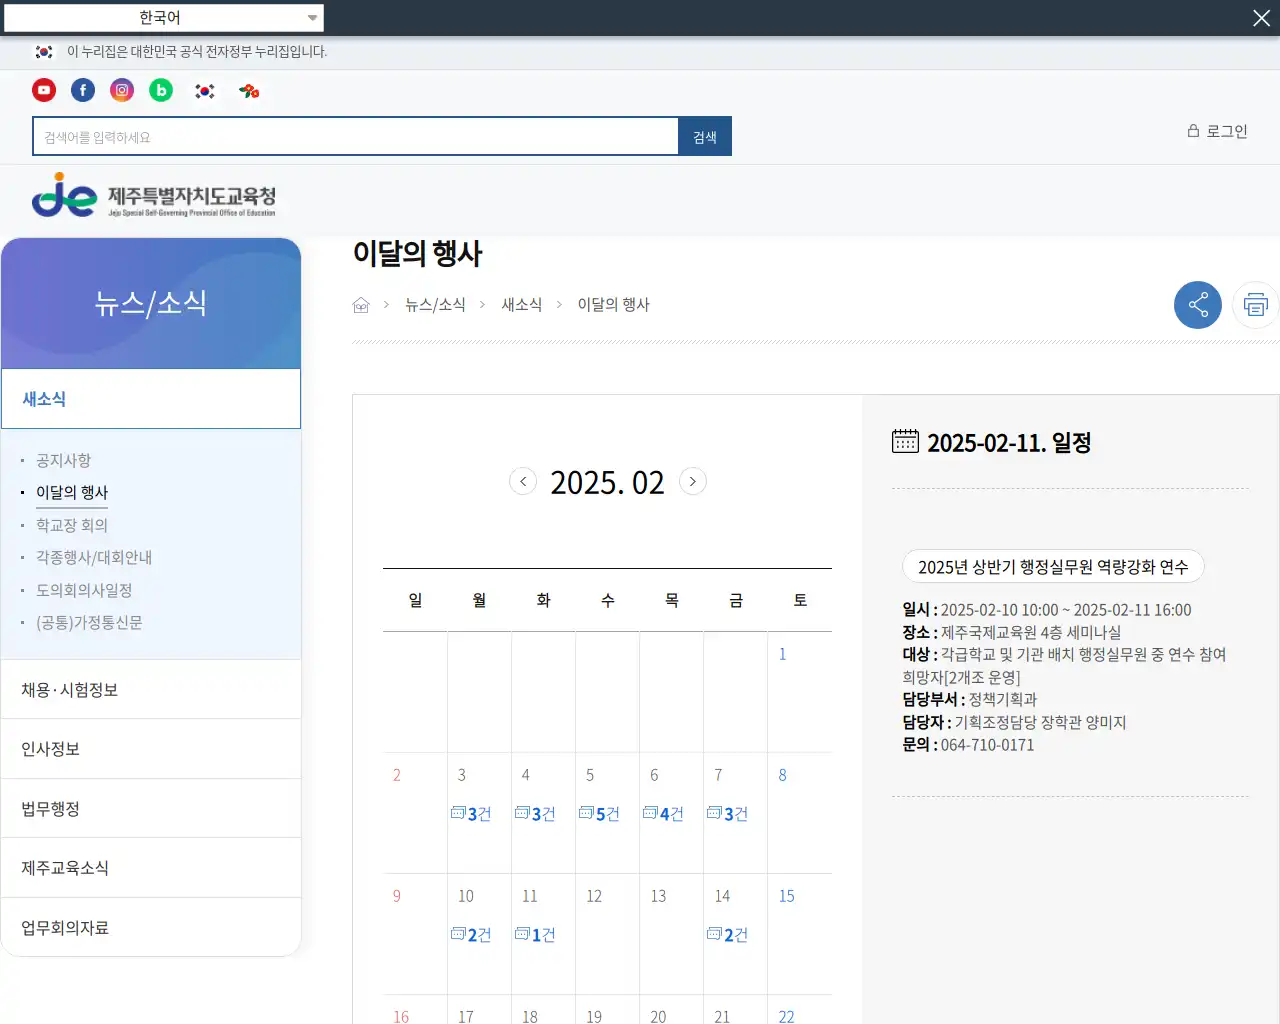Click the education office logo
This screenshot has width=1280, height=1024.
point(154,195)
